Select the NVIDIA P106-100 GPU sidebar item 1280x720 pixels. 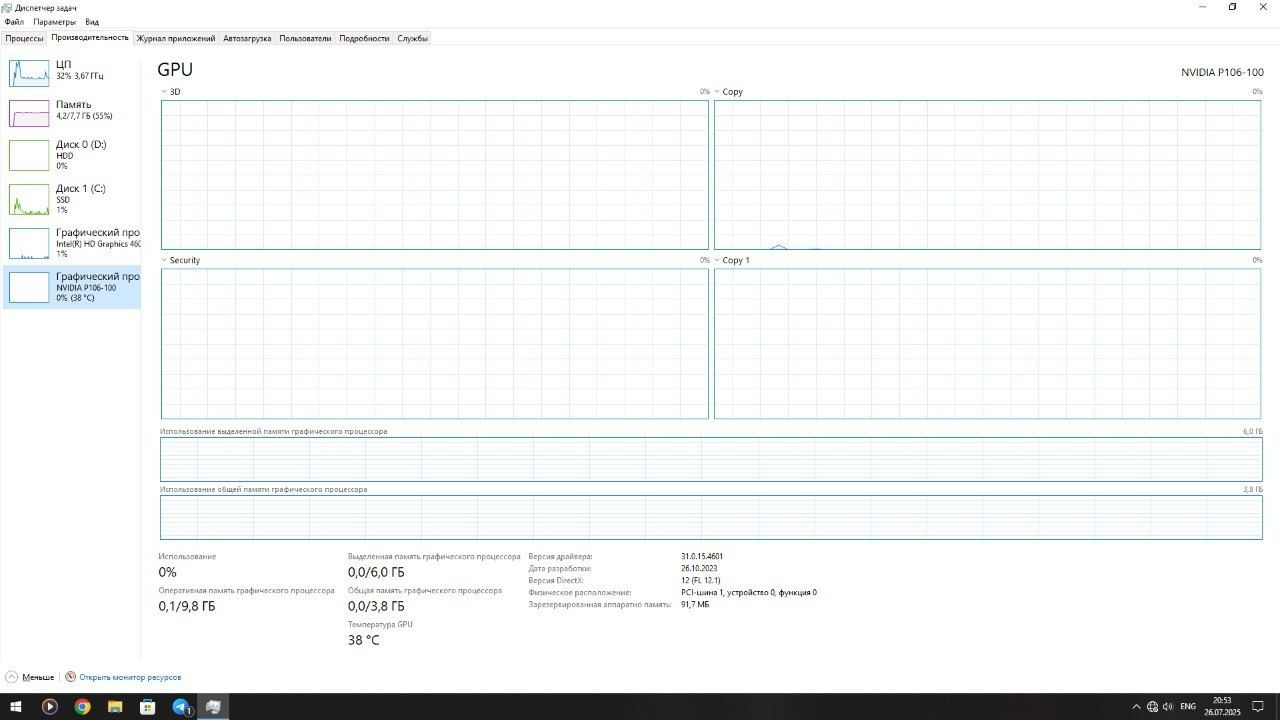71,287
